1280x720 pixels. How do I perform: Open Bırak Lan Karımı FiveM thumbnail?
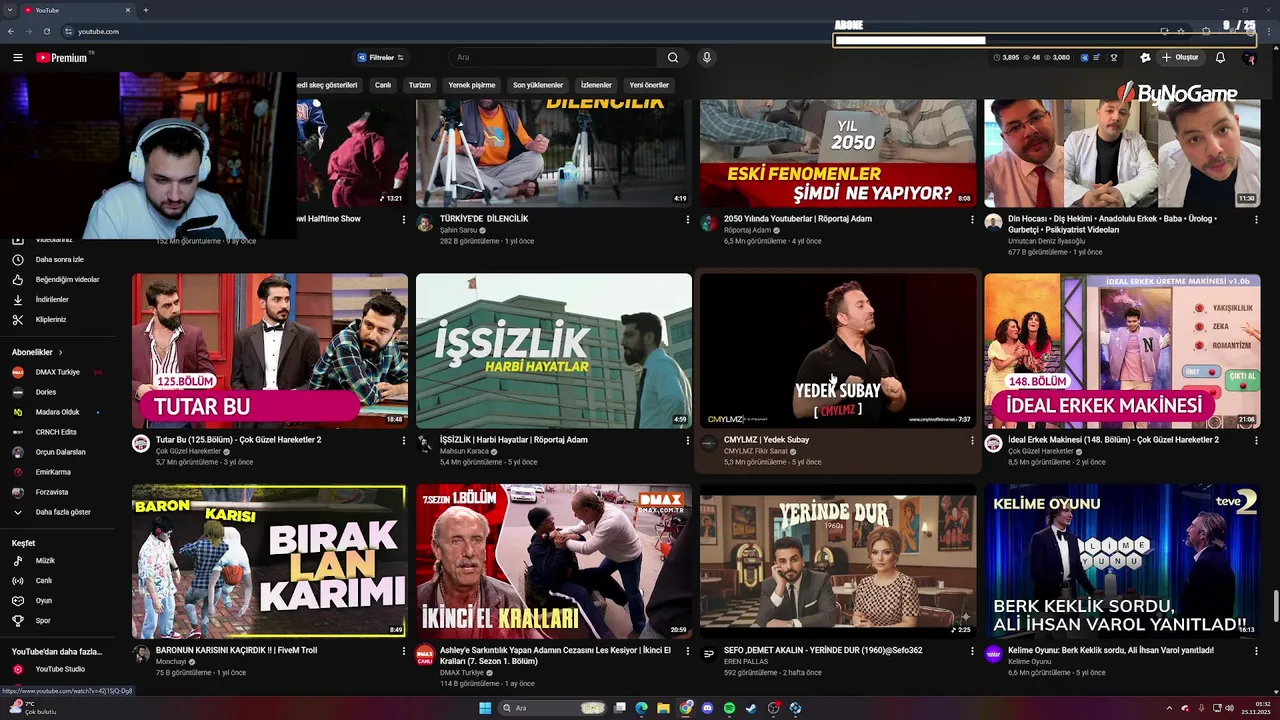[x=270, y=562]
